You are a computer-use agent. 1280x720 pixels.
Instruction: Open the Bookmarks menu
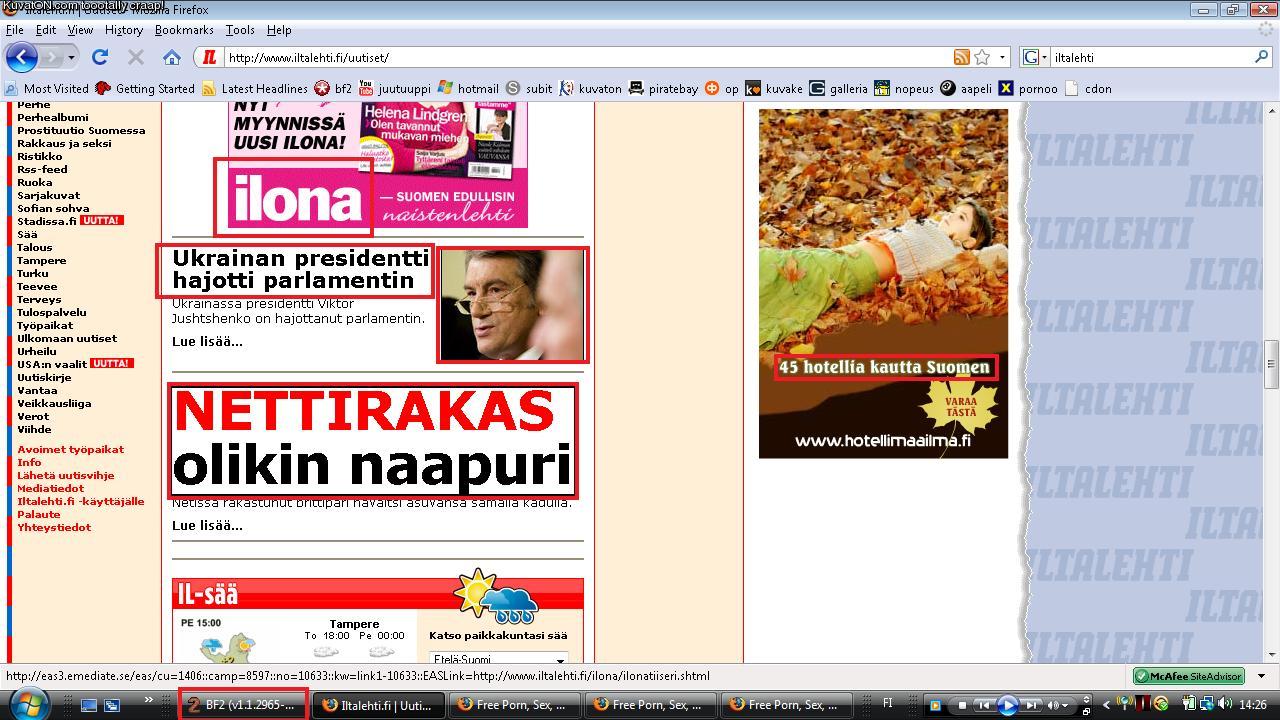184,30
